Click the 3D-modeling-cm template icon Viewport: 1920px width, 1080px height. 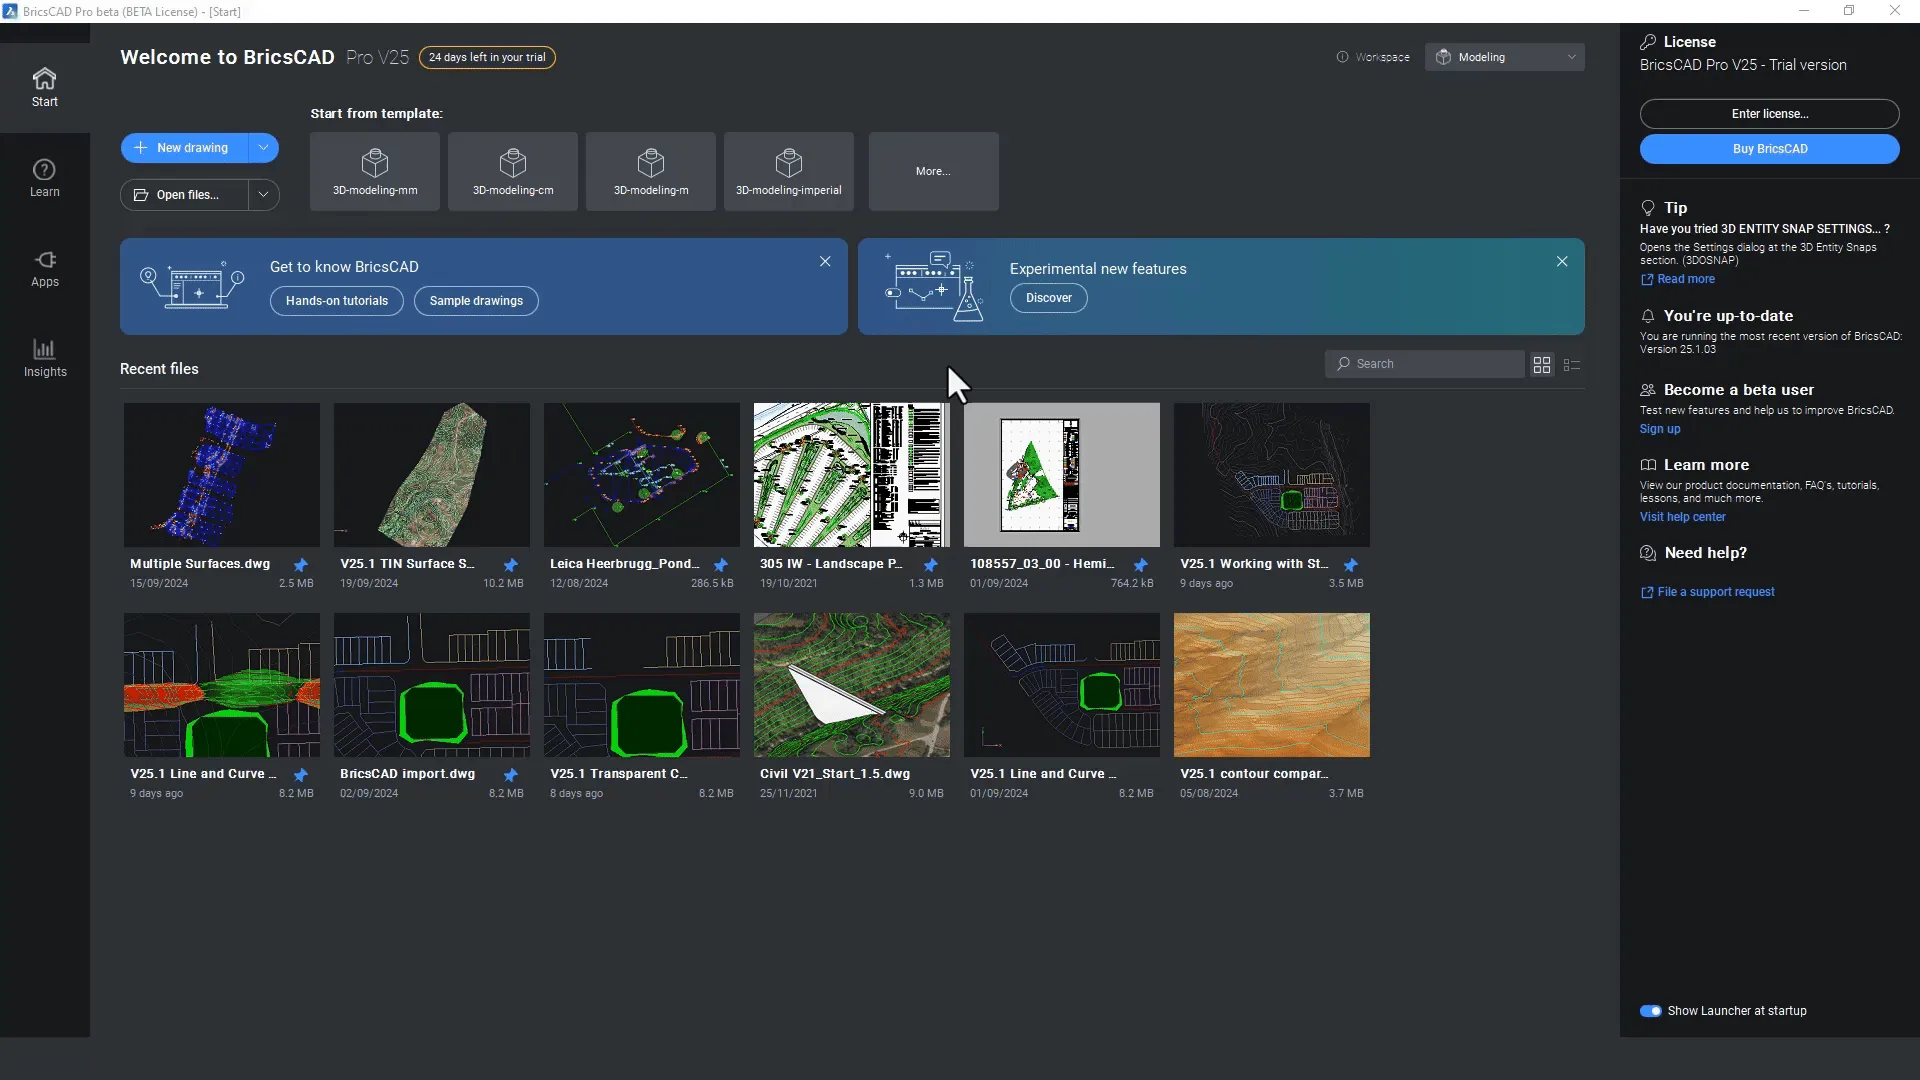point(512,170)
